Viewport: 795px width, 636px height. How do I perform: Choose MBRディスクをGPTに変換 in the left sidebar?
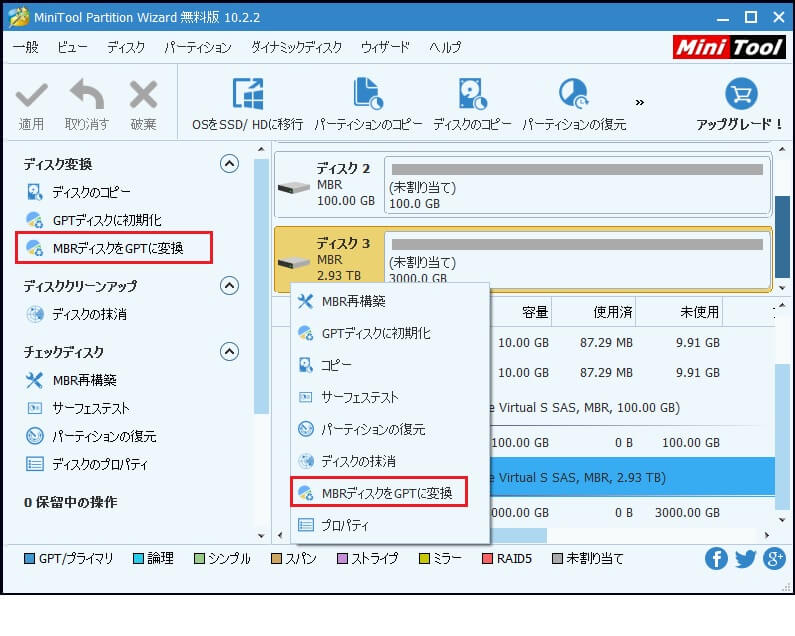coord(114,248)
